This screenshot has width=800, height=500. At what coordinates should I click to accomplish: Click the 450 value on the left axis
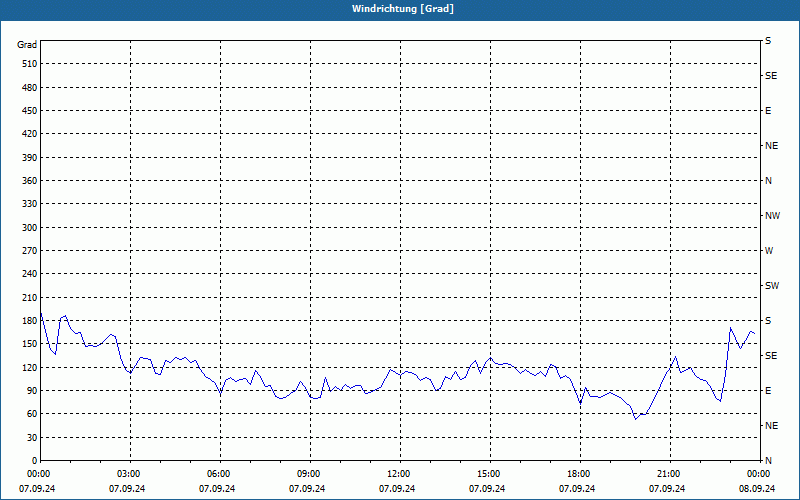click(30, 111)
